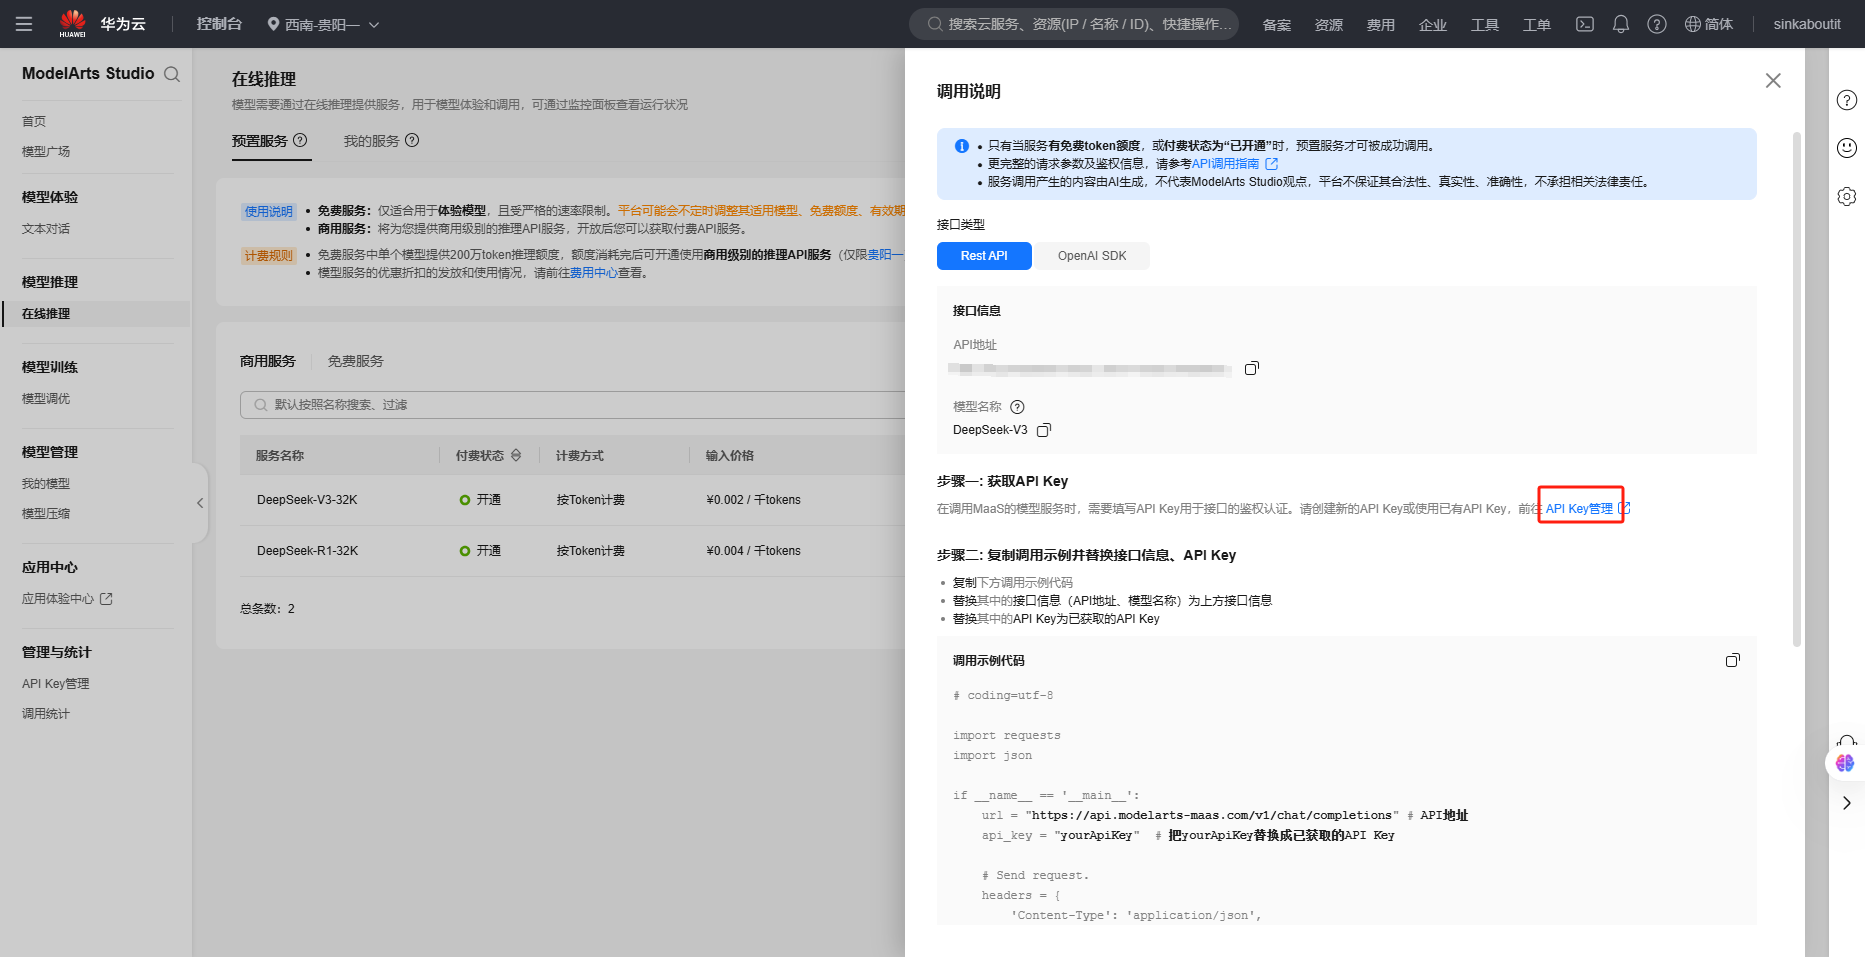The width and height of the screenshot is (1865, 957).
Task: Click the ModelArts Studio search icon
Action: click(172, 74)
